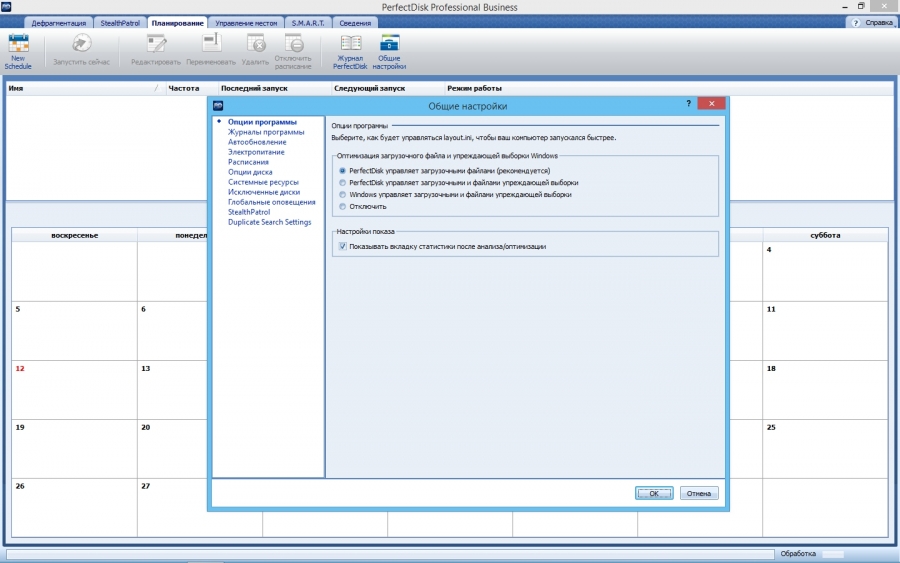Click the Общие настройки toolbar icon
The width and height of the screenshot is (900, 563).
[x=389, y=44]
